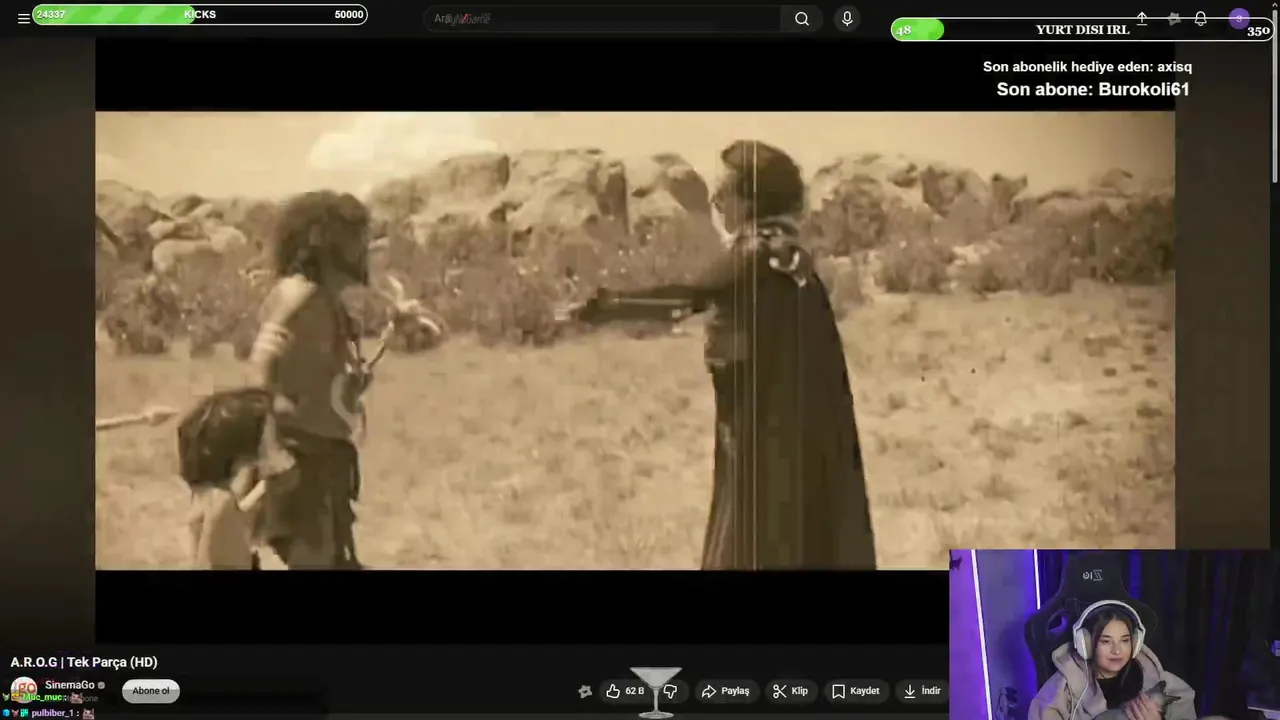Click the search magnifier button

tap(802, 19)
